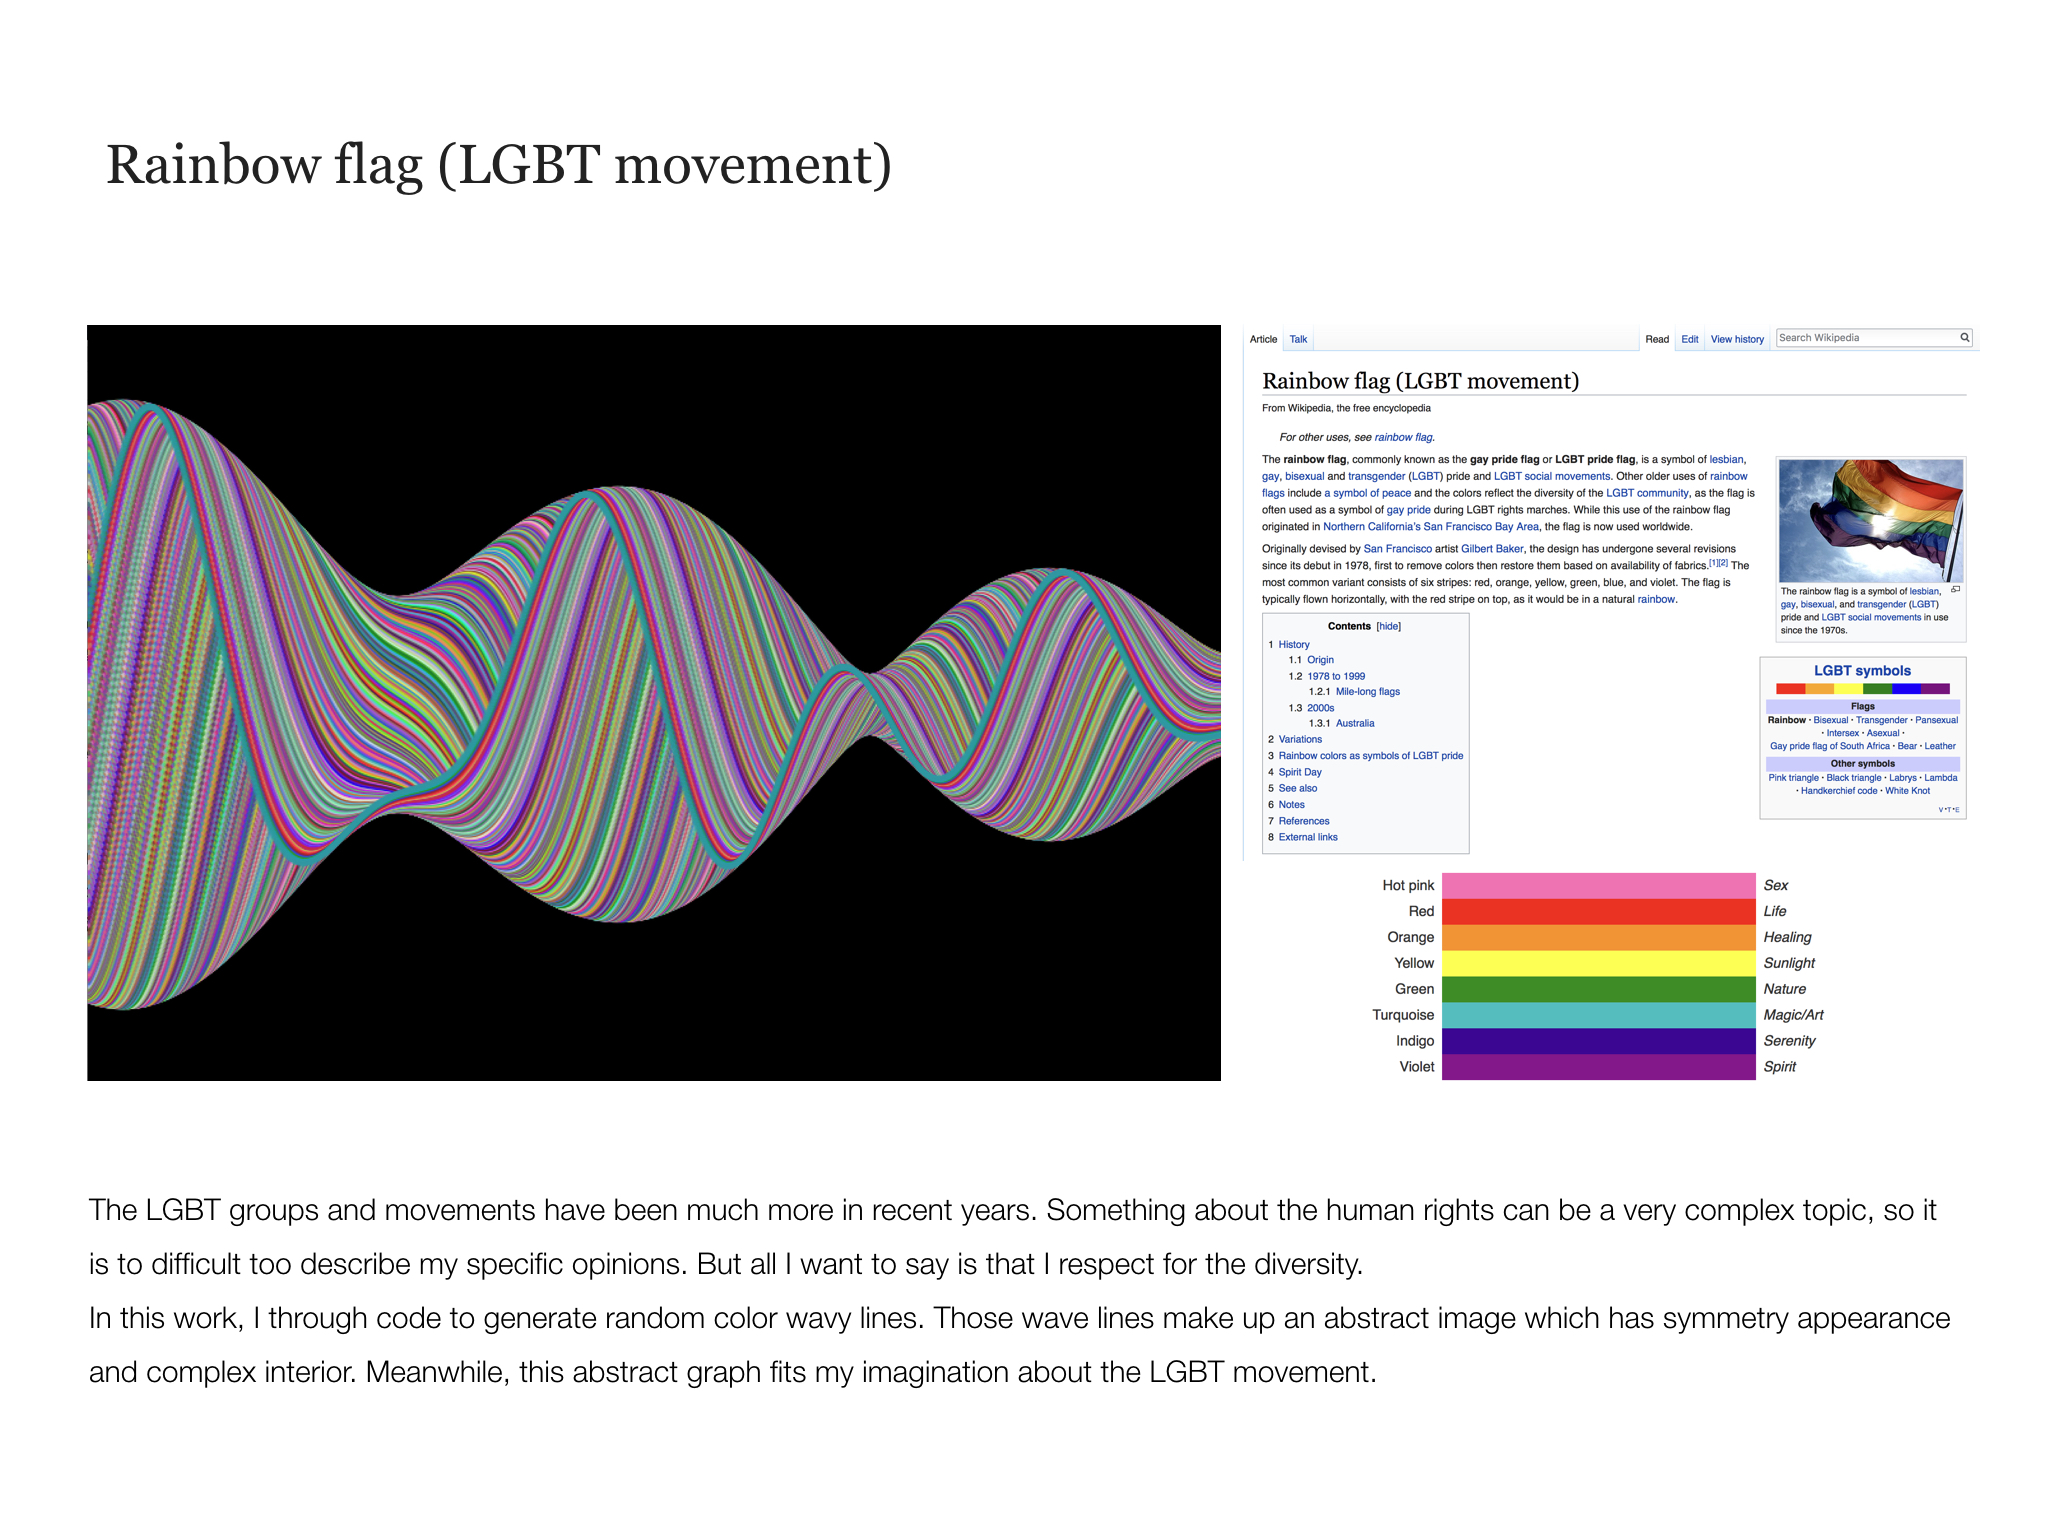Click the rainbow flag photo thumbnail
Image resolution: width=2048 pixels, height=1536 pixels.
pyautogui.click(x=1871, y=521)
